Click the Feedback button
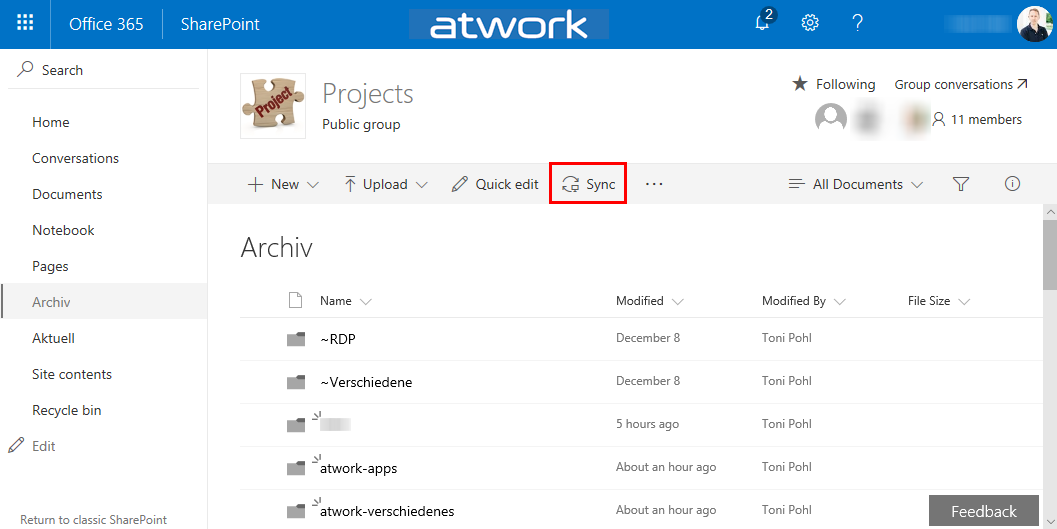The width and height of the screenshot is (1057, 529). (x=983, y=511)
